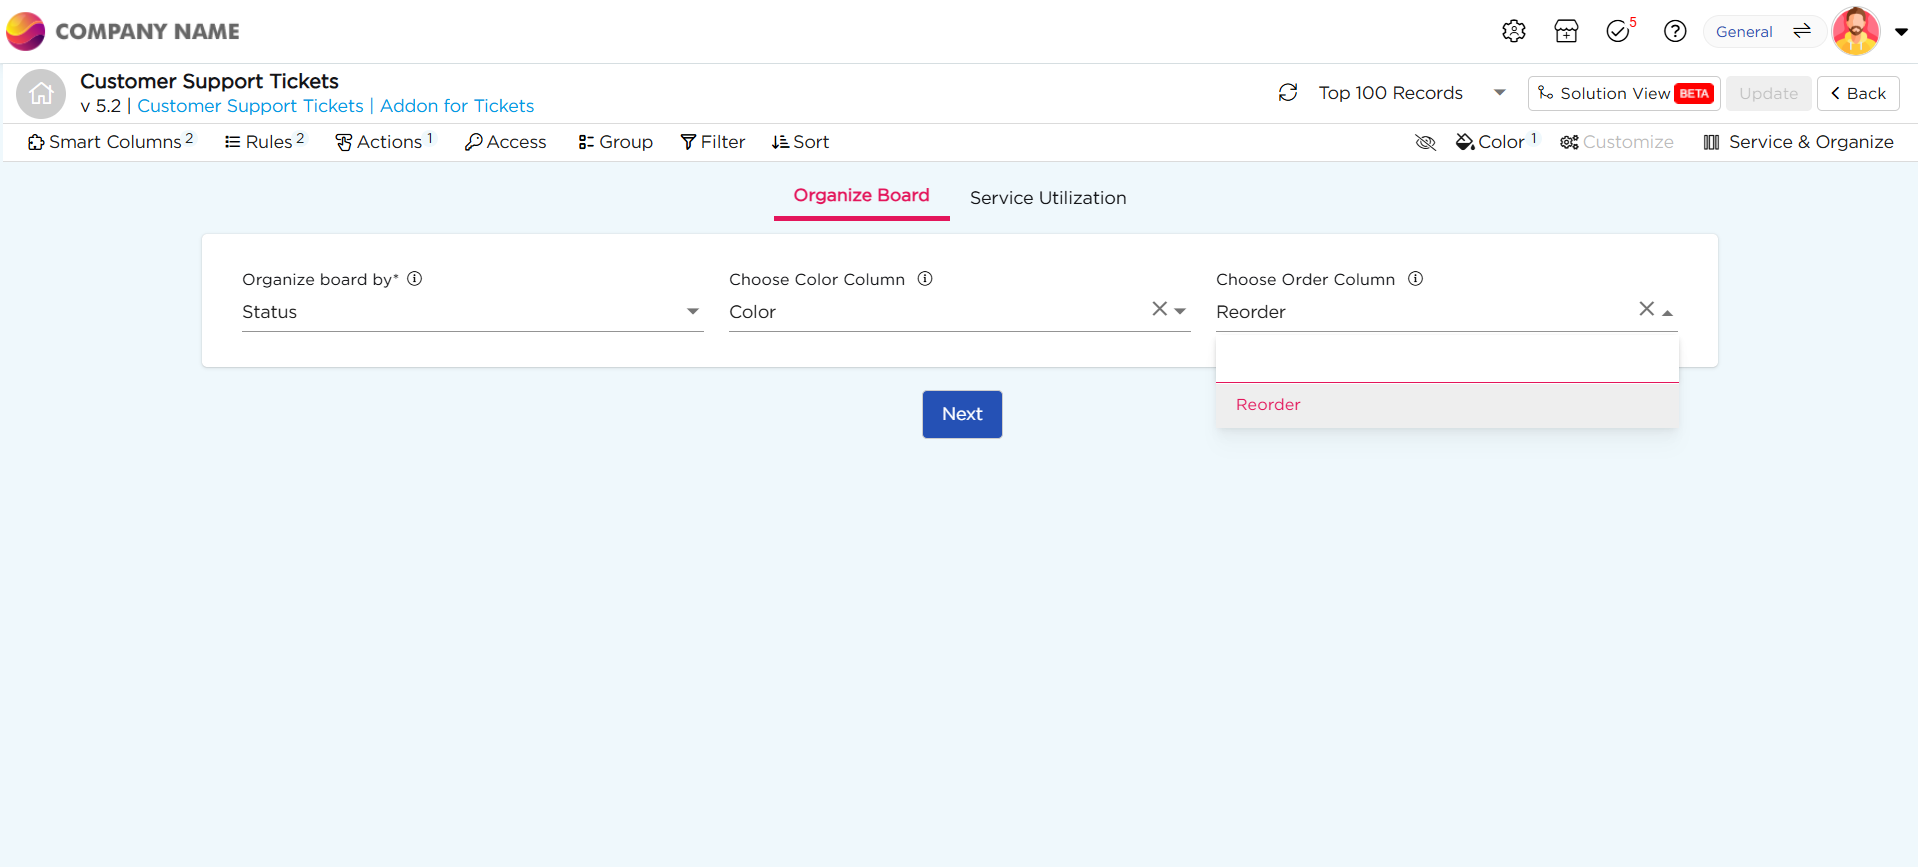Open the settings gear icon
Image resolution: width=1918 pixels, height=867 pixels.
coord(1513,31)
